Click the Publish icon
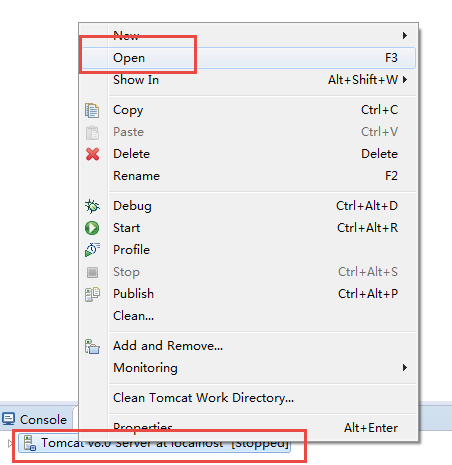 [92, 294]
